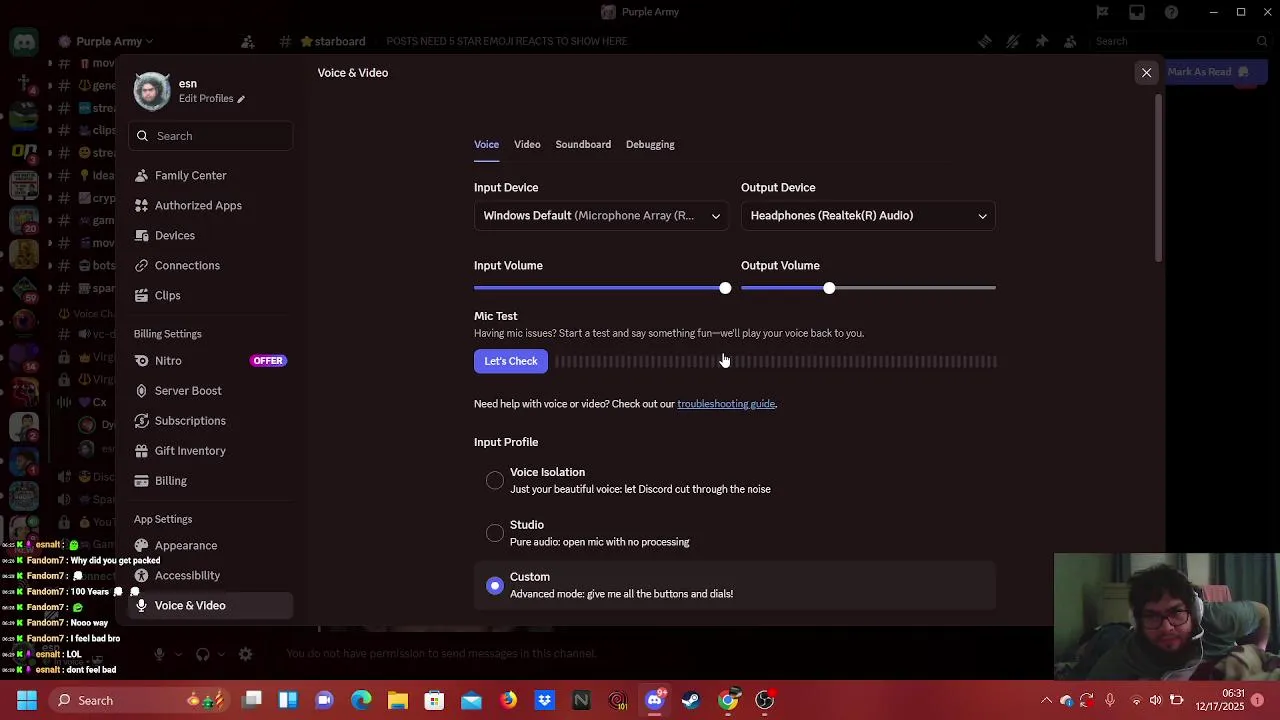Focus the settings Search field
1280x720 pixels.
[x=211, y=136]
